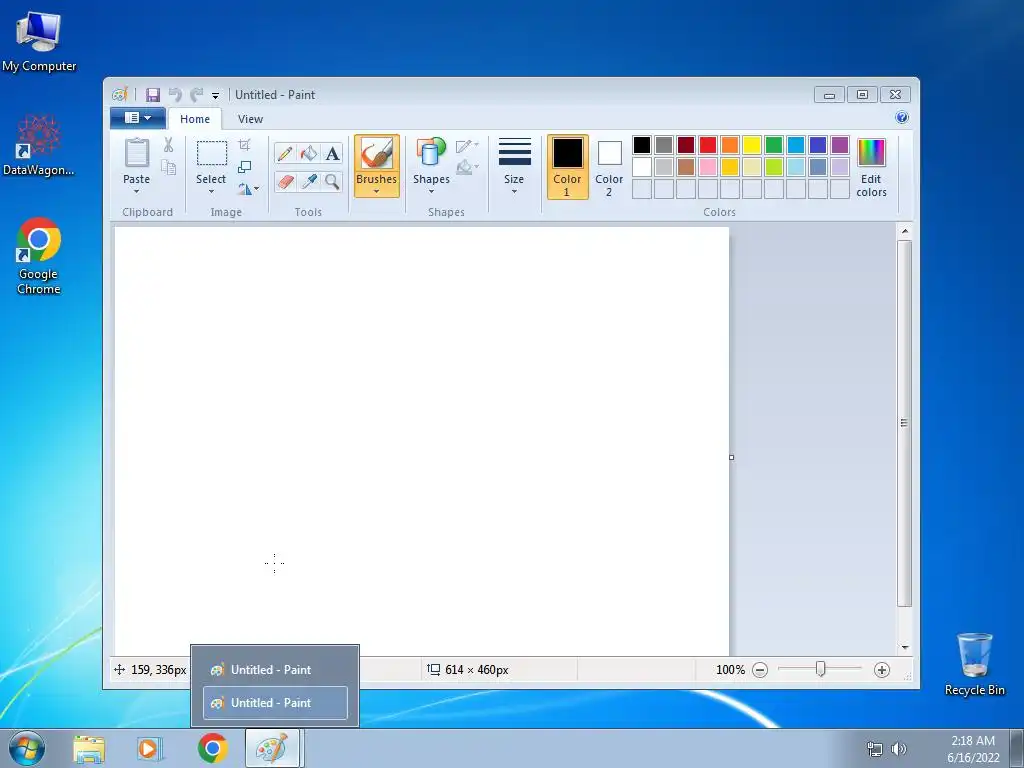Open the Size line thickness dropdown
Viewport: 1024px width, 768px height.
[x=514, y=167]
